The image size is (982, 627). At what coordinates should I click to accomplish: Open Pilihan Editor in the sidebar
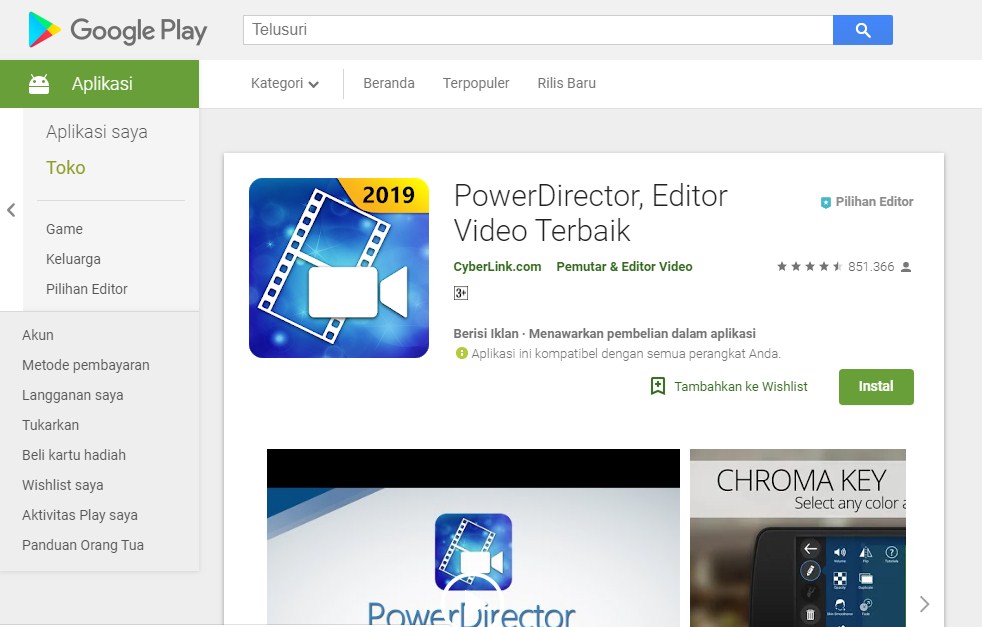pos(86,289)
